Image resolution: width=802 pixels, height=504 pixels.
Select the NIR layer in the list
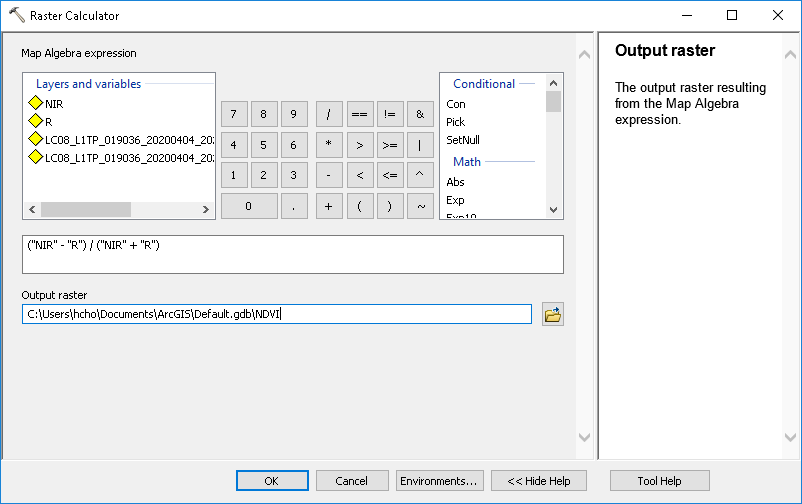point(54,103)
